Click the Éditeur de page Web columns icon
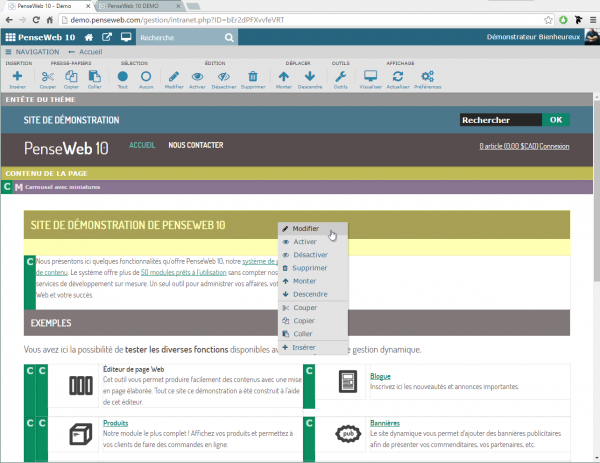 pos(80,385)
